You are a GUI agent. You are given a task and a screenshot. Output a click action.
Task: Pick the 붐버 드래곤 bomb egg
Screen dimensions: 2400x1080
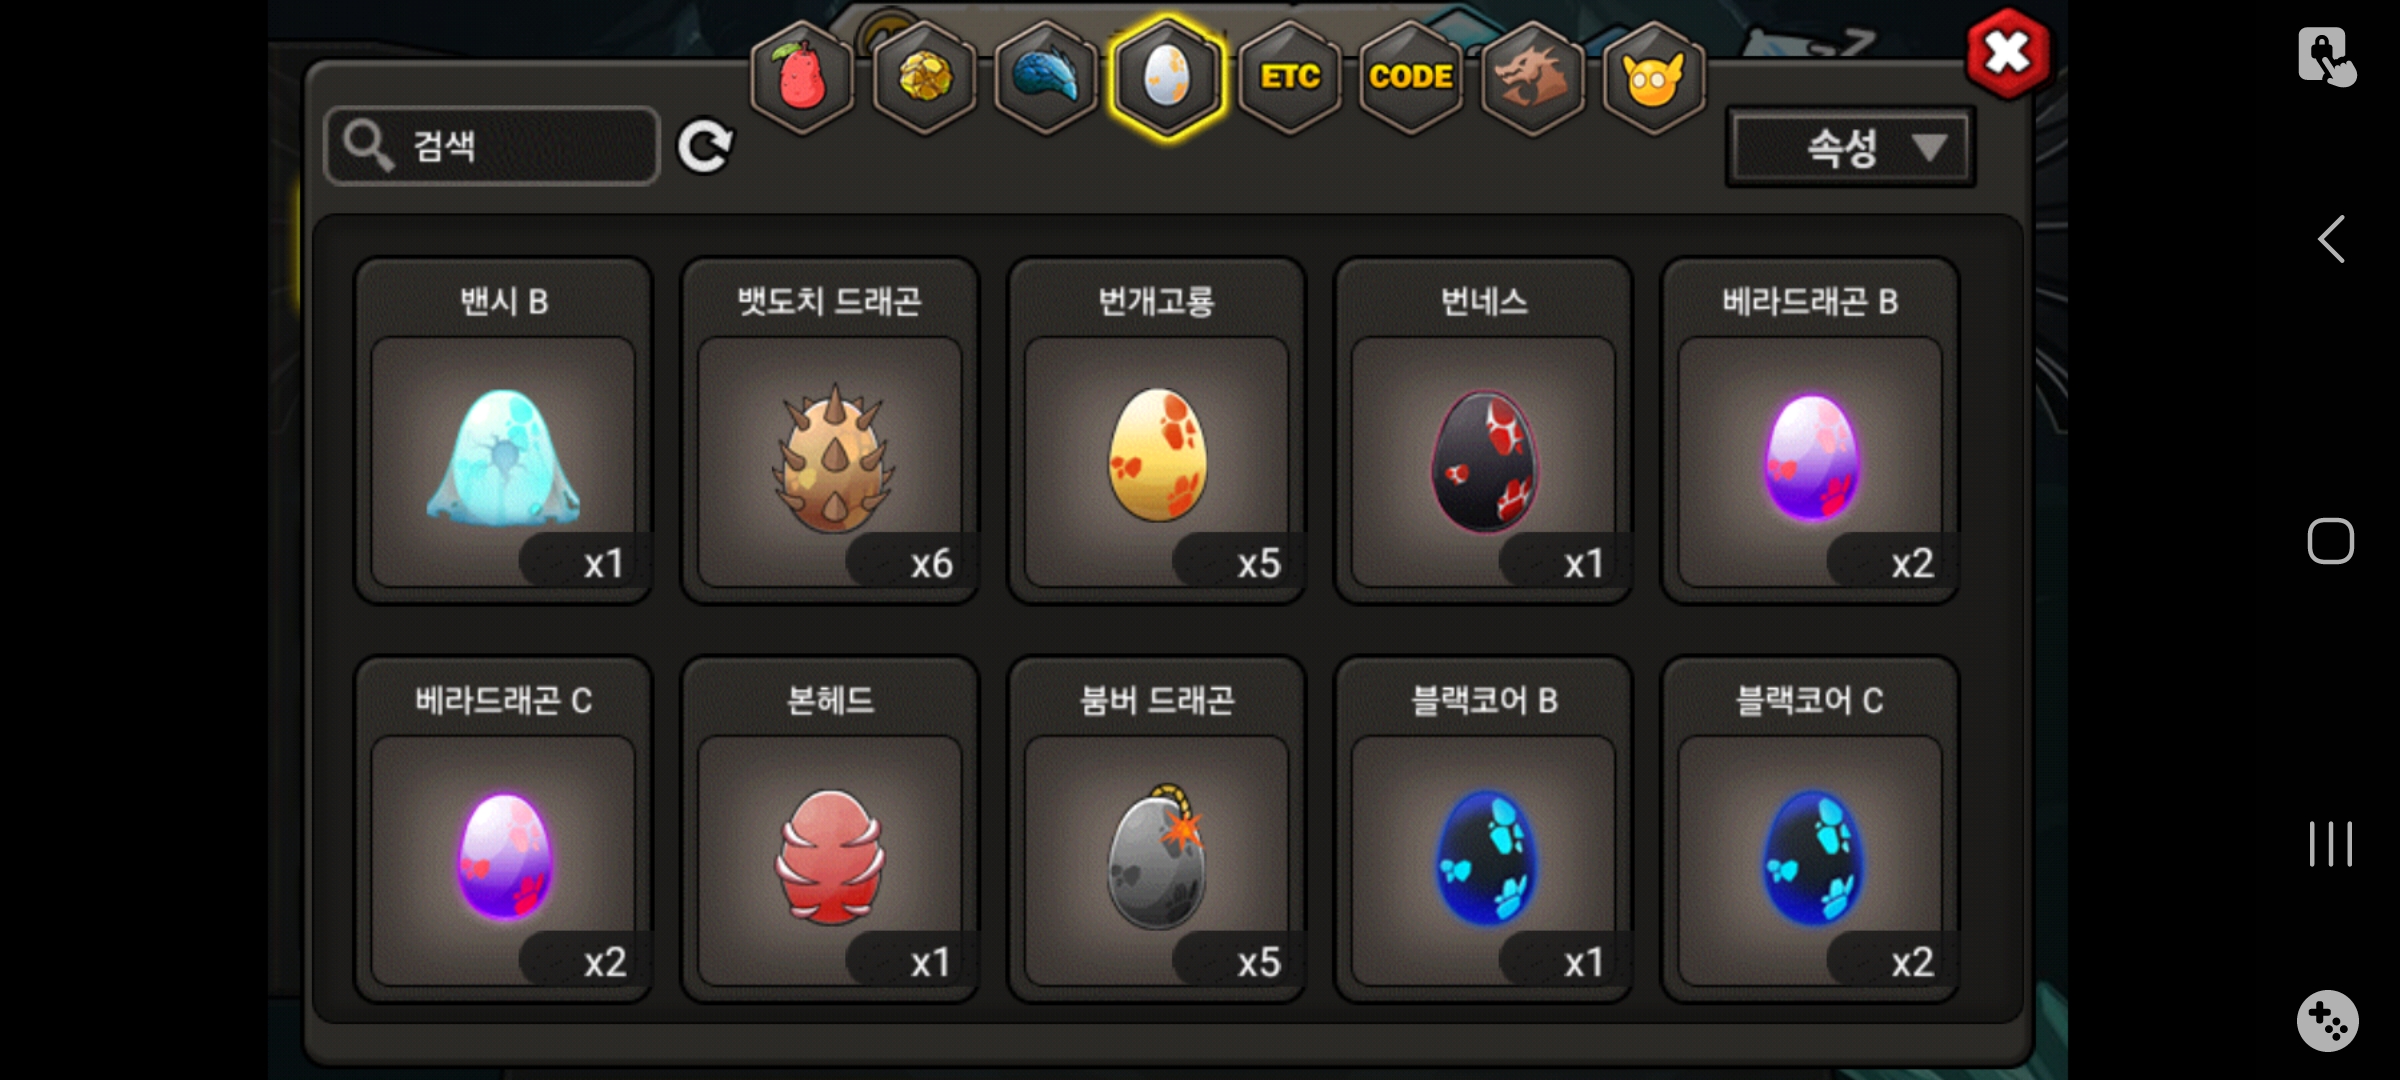click(1157, 829)
